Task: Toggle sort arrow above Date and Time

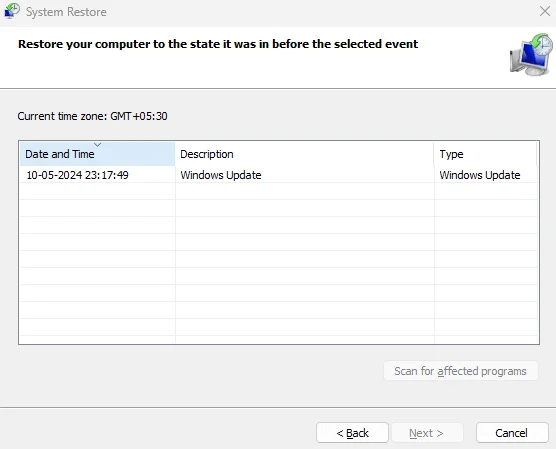Action: (x=98, y=145)
